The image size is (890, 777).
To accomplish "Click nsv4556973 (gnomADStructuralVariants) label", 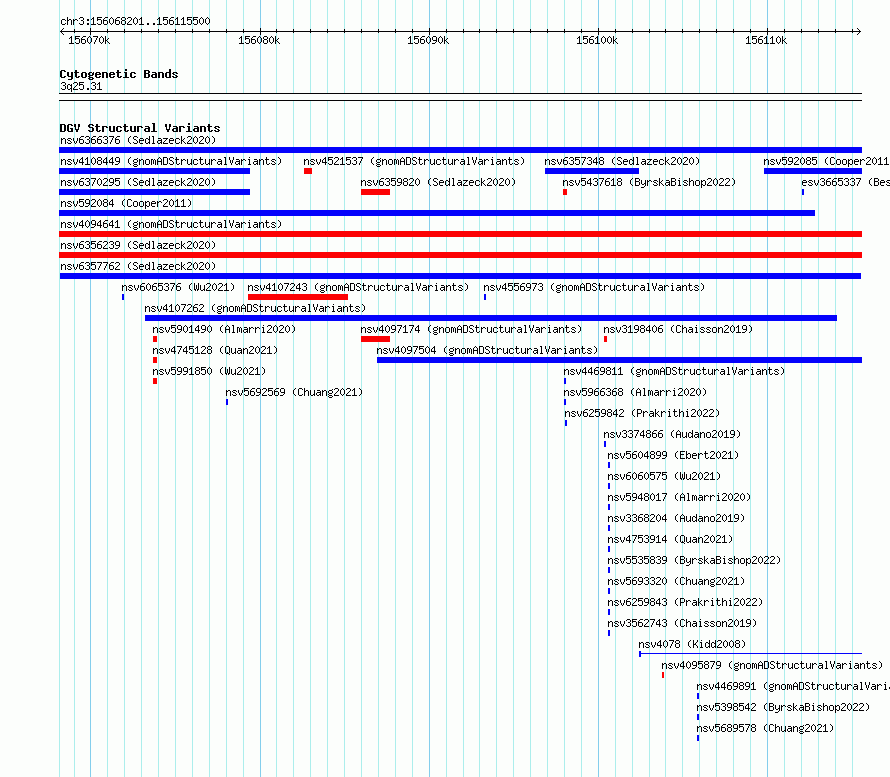I will 594,287.
